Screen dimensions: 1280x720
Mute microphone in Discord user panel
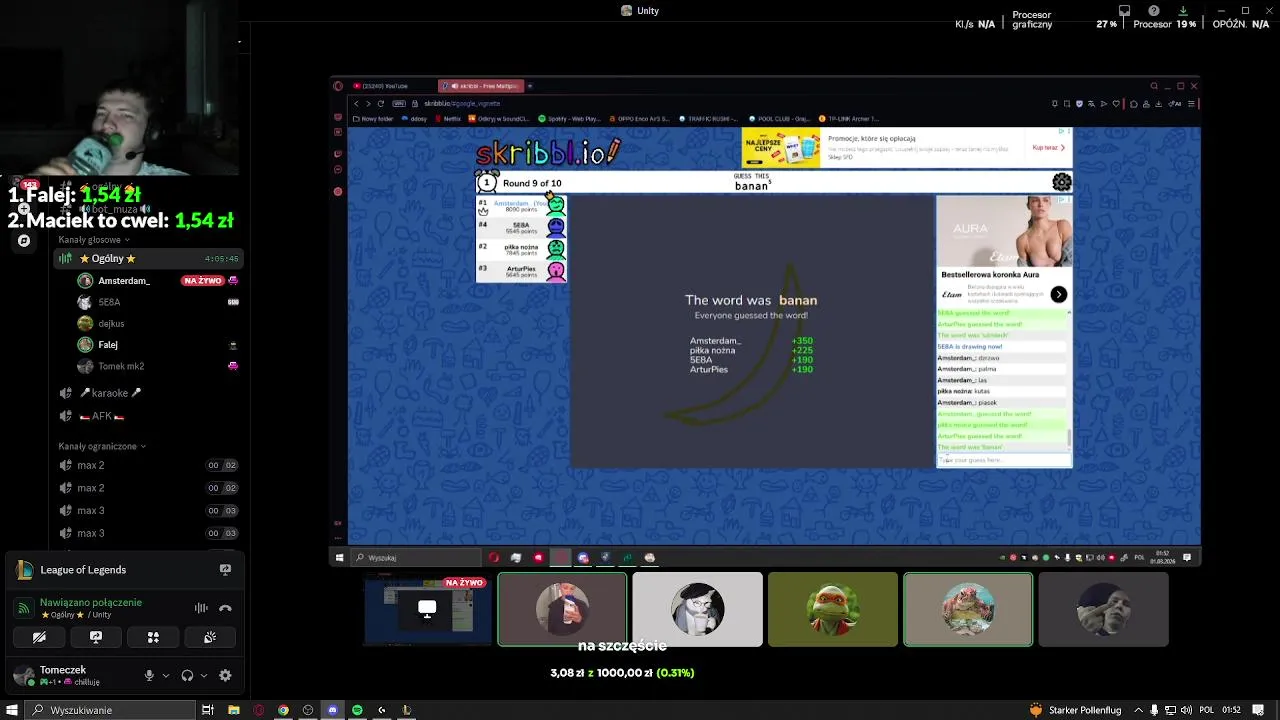pyautogui.click(x=149, y=676)
